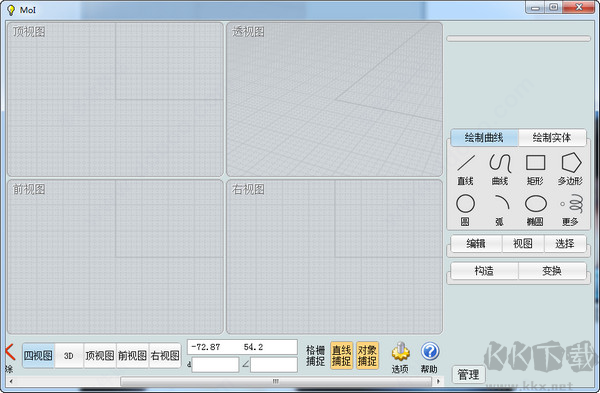Open 选项 options gear icon
Screen dimensions: 600x393
coord(400,357)
